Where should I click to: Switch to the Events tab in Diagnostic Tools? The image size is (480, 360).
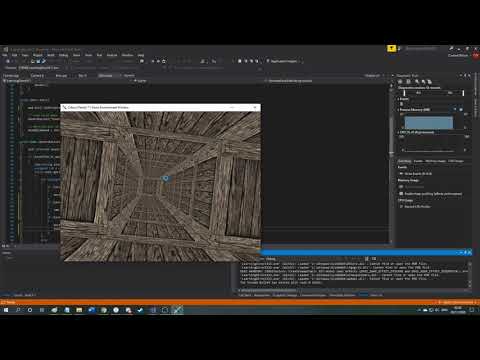point(418,161)
